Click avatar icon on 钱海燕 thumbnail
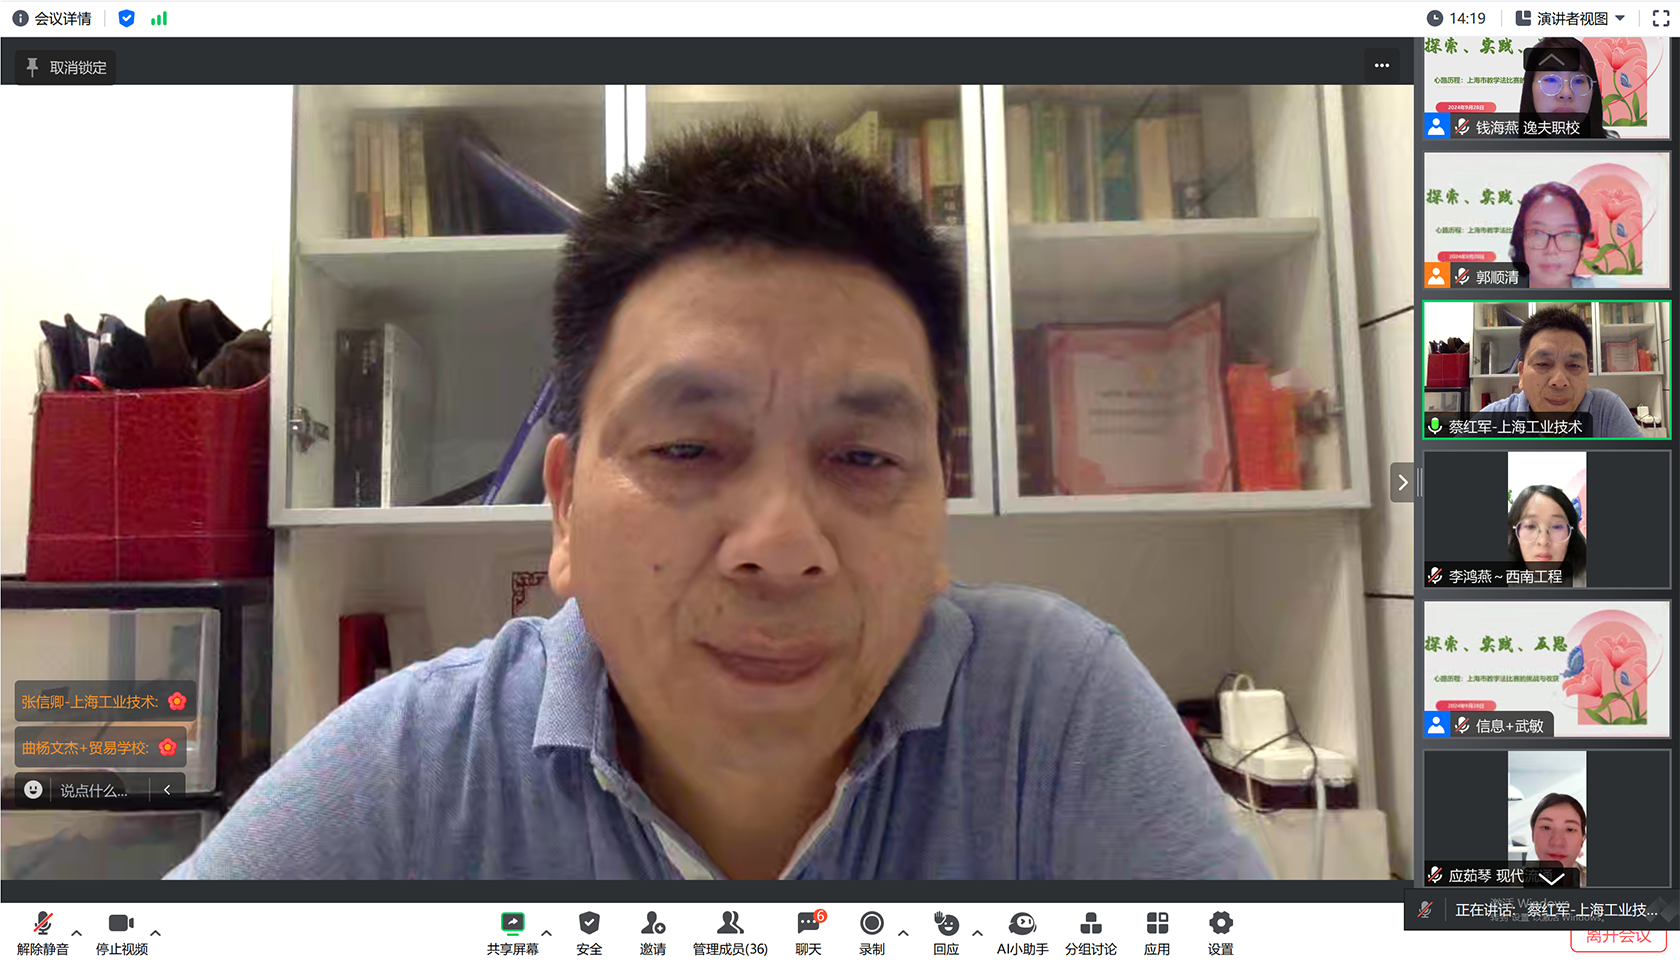Image resolution: width=1680 pixels, height=963 pixels. [1436, 127]
